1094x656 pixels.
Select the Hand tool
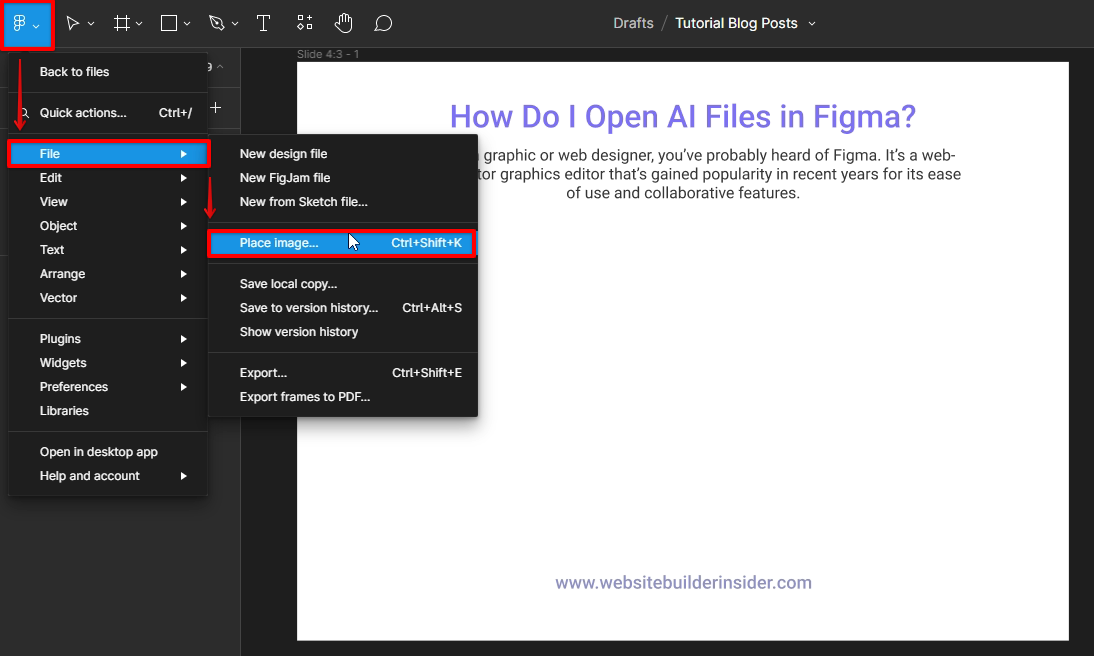[343, 23]
